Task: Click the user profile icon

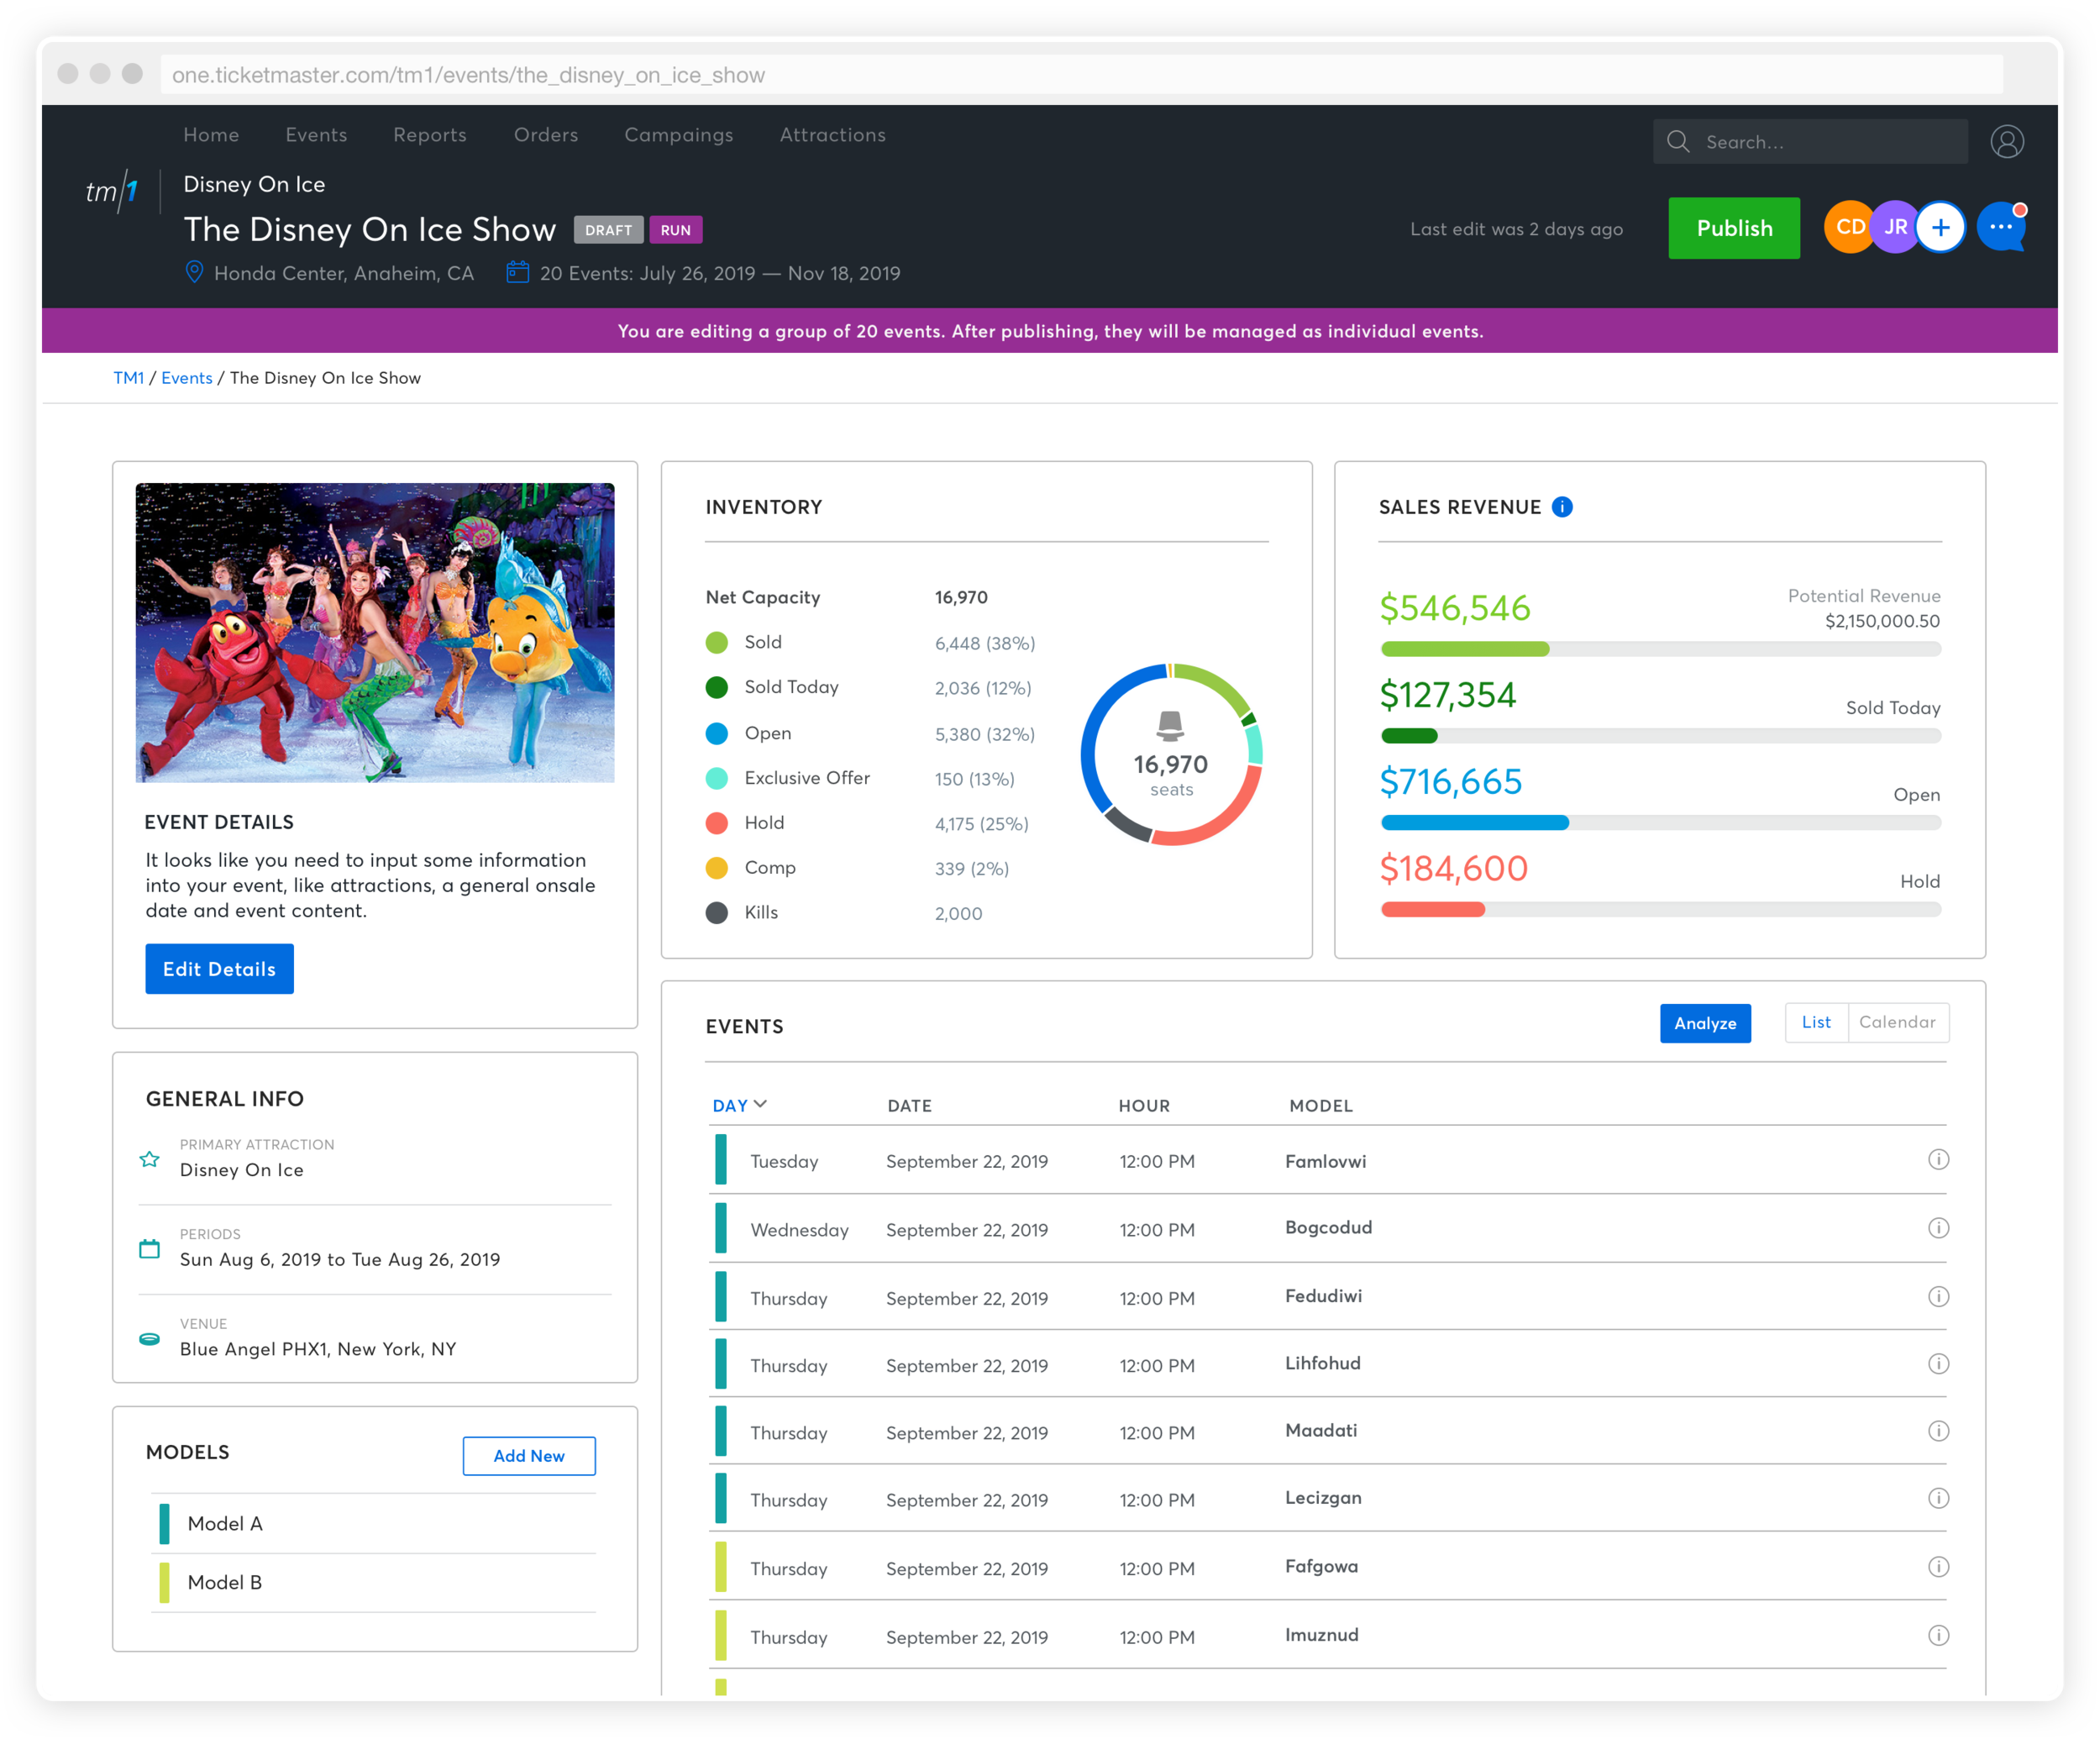Action: [2006, 142]
